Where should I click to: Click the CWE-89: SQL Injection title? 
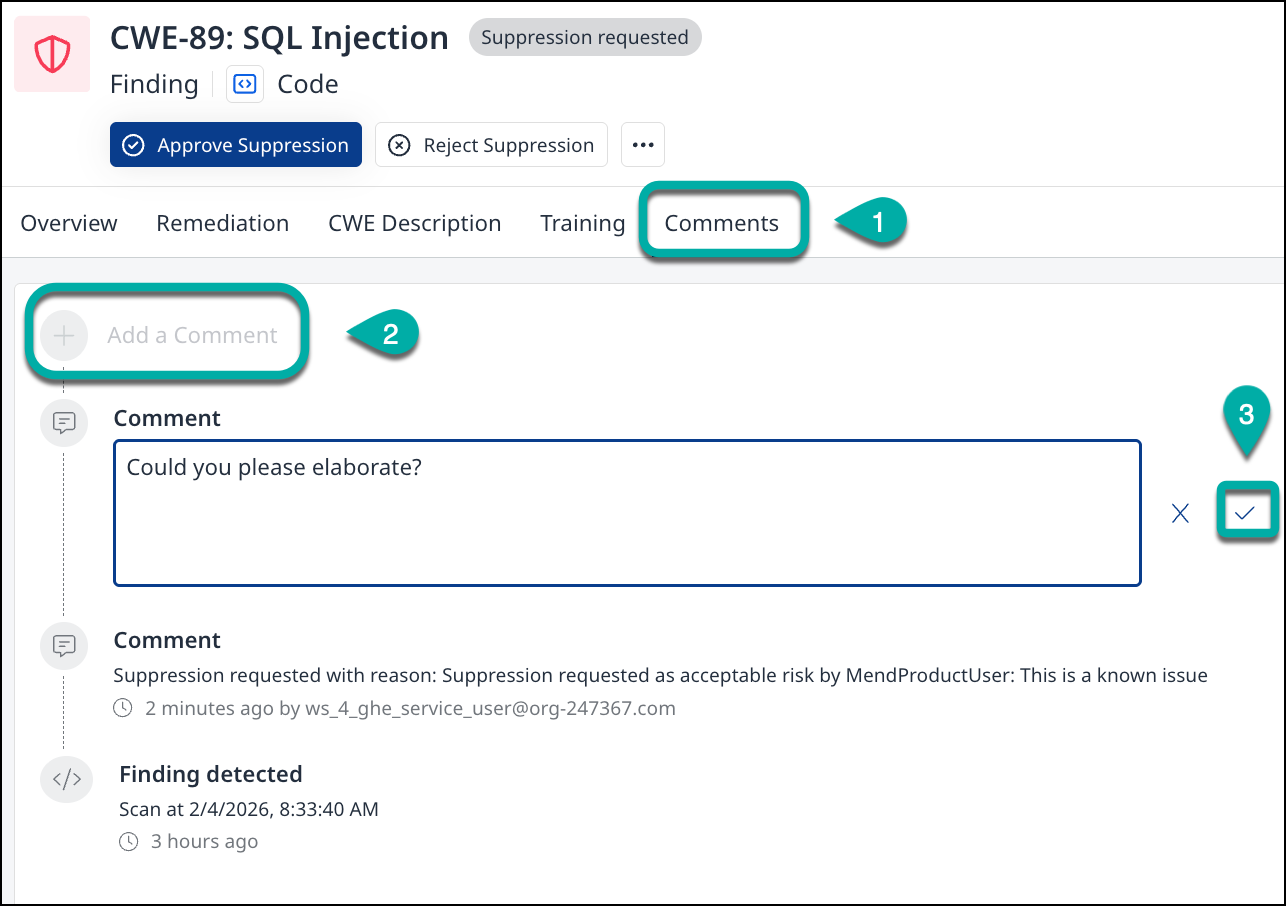point(279,38)
